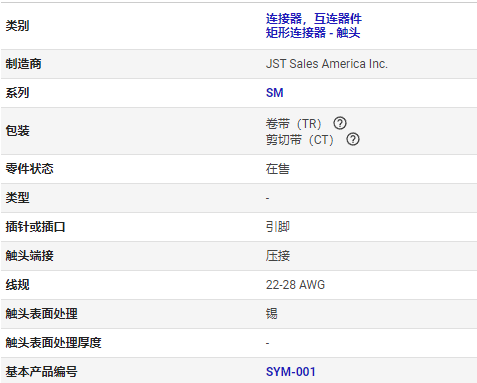Open the 矩形连接器 - 触头 subcategory link
Screen dimensions: 477x383
313,33
